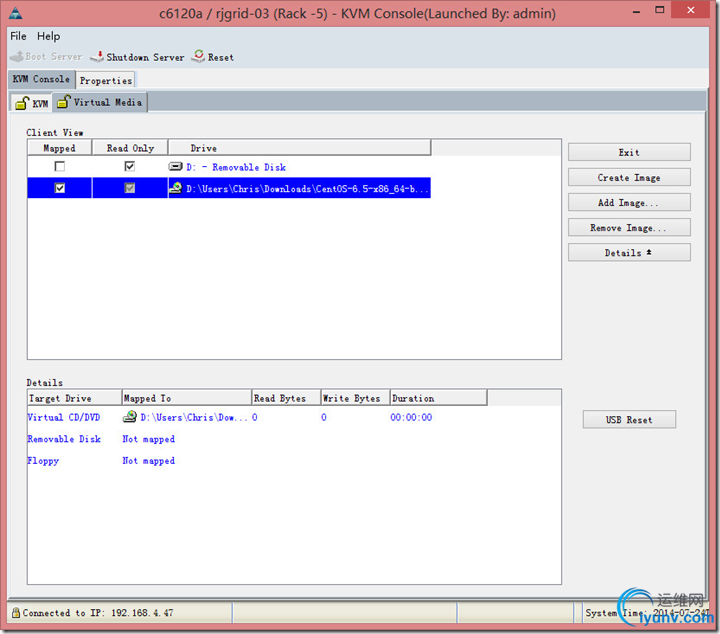Click the Duration column header
The image size is (720, 634).
point(439,398)
